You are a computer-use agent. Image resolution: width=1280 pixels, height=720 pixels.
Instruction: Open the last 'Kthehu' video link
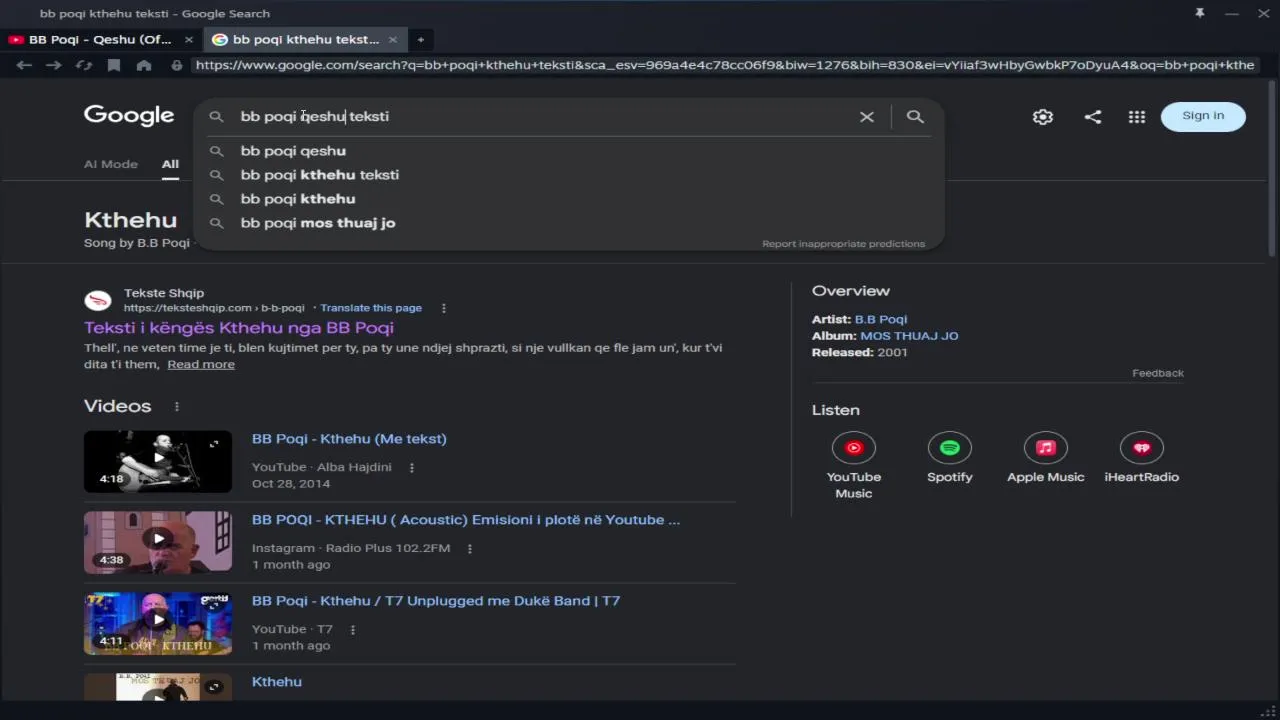tap(277, 682)
